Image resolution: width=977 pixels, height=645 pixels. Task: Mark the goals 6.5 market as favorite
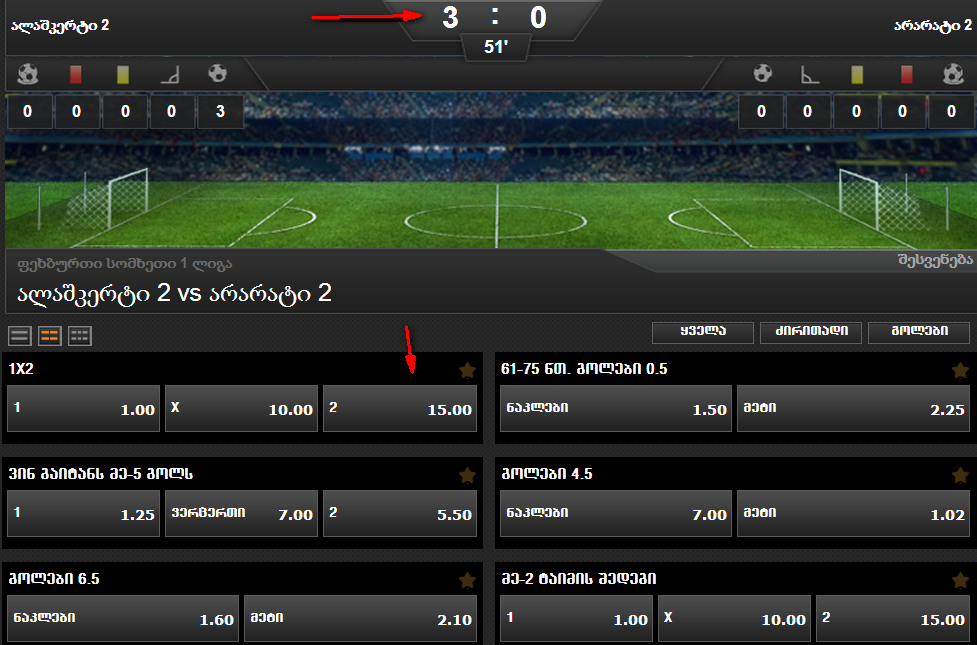pos(467,581)
